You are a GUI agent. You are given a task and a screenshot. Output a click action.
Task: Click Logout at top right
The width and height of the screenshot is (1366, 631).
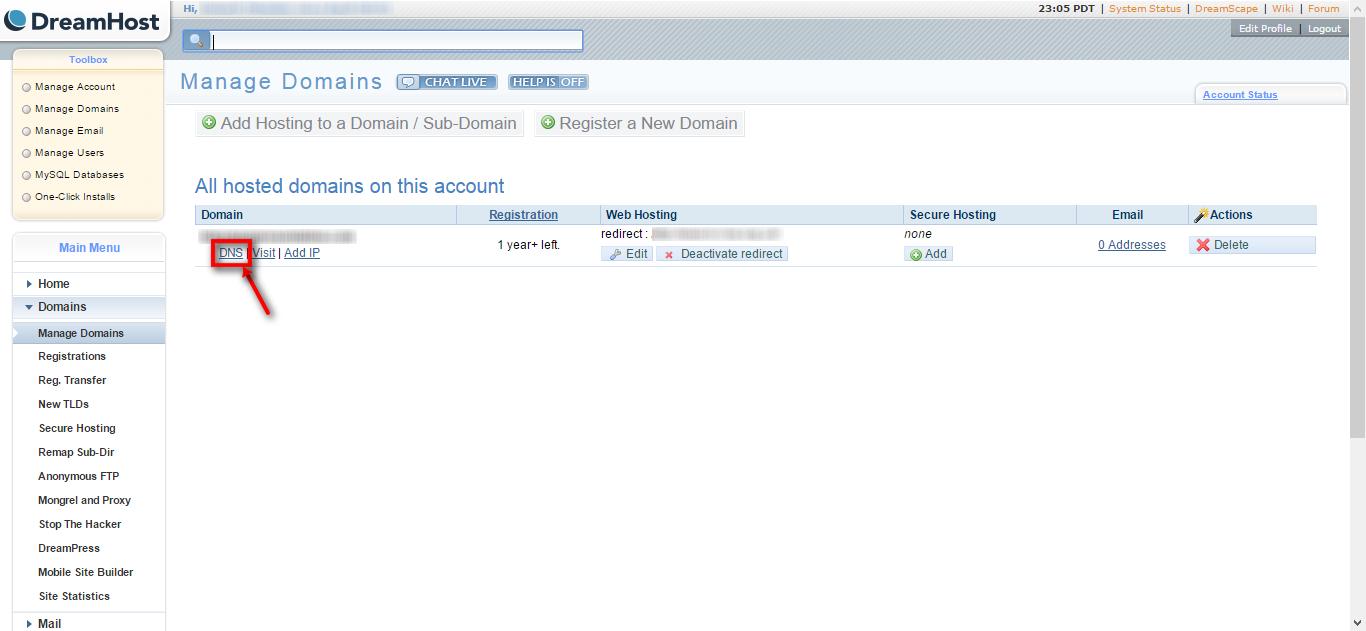[x=1324, y=28]
